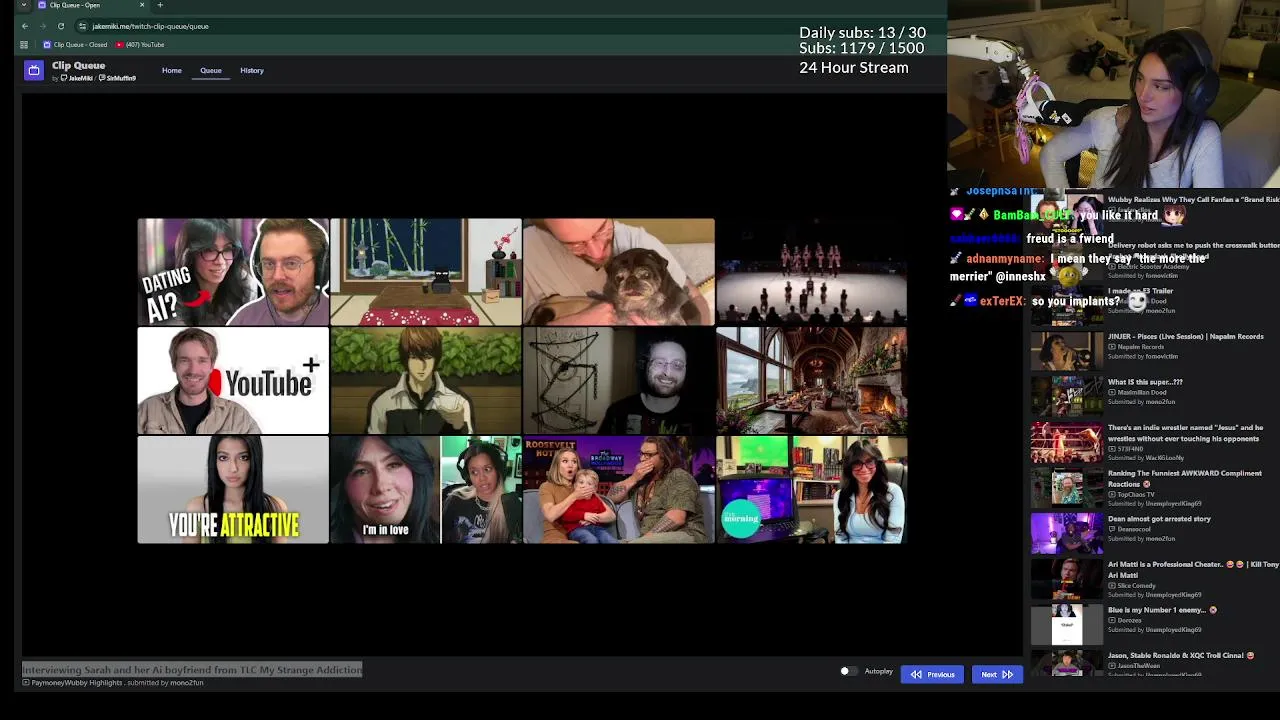Viewport: 1280px width, 720px height.
Task: Click the JINJER singer queue thumbnail
Action: coord(1067,351)
